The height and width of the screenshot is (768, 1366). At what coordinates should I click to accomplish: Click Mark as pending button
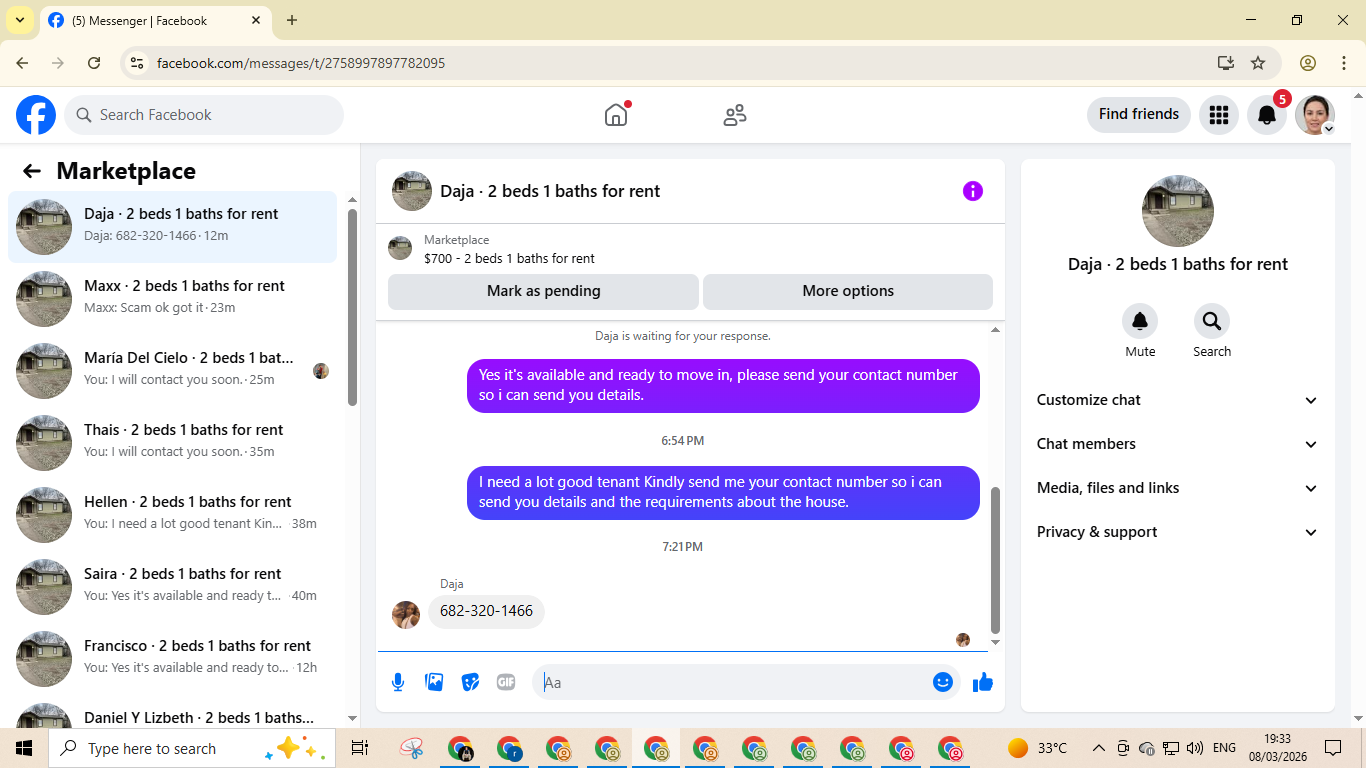pos(543,291)
